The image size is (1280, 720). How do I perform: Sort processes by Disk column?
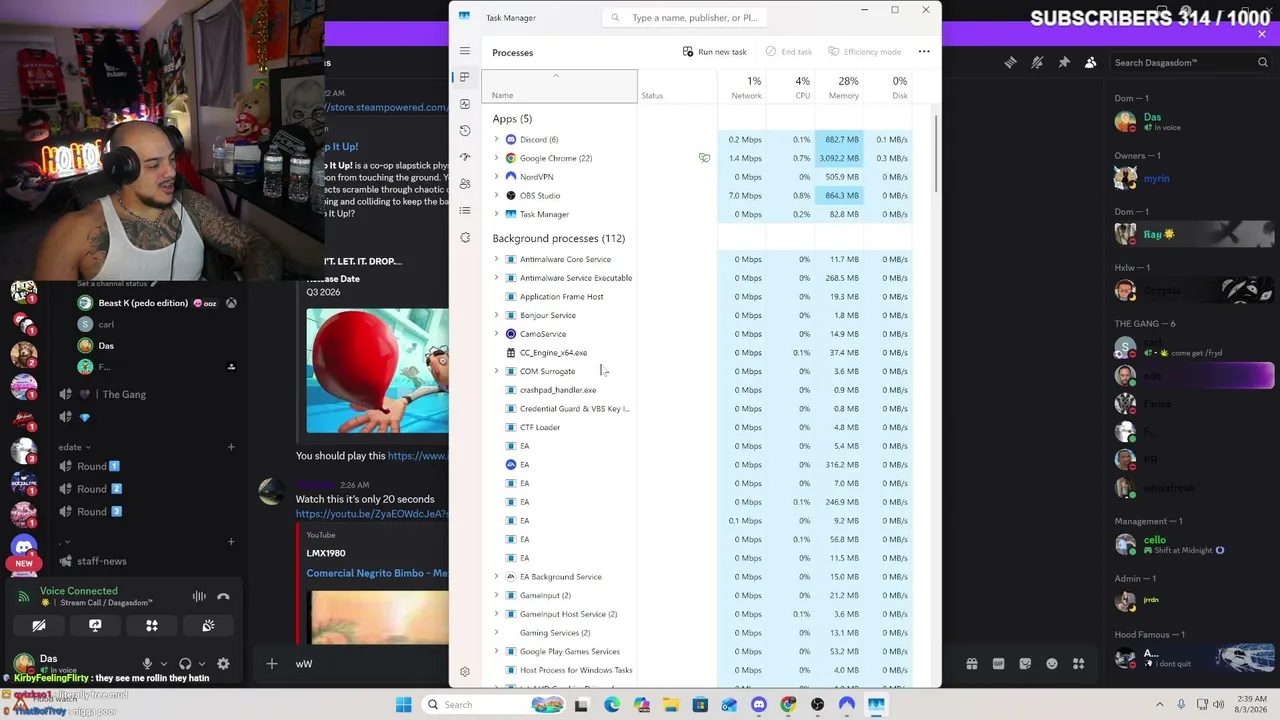(x=887, y=87)
